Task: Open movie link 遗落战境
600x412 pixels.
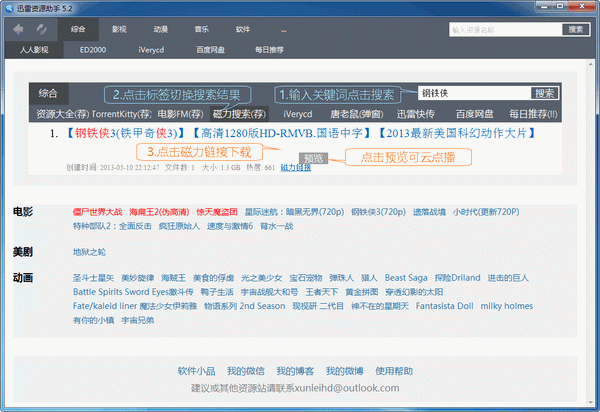Action: point(429,212)
